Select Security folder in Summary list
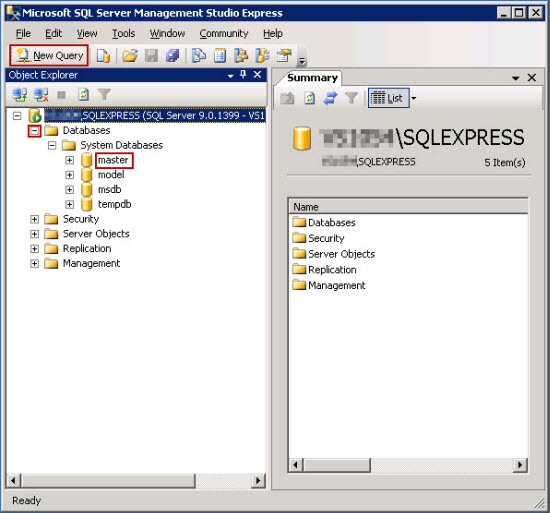Image resolution: width=550 pixels, height=513 pixels. click(x=318, y=238)
